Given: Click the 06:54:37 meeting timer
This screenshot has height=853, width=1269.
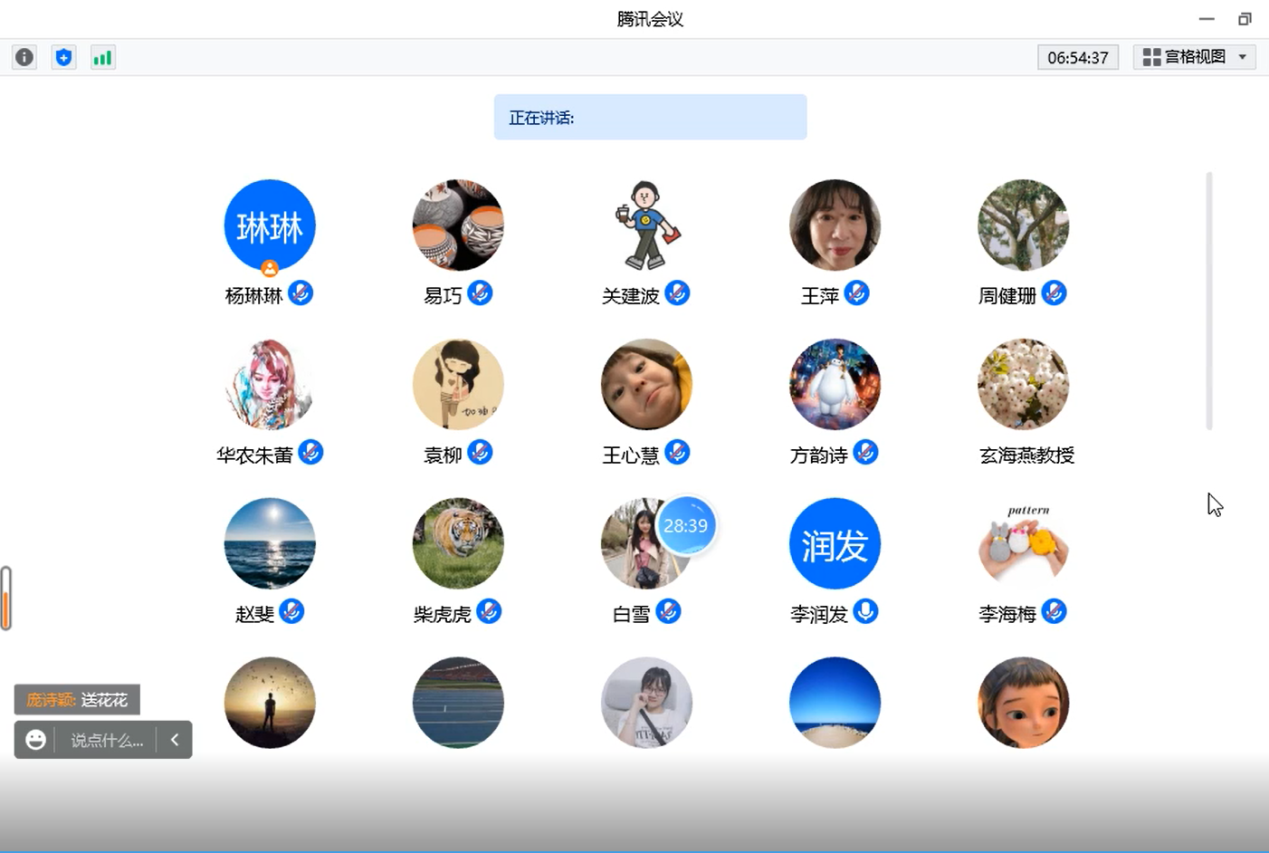Looking at the screenshot, I should [x=1077, y=57].
